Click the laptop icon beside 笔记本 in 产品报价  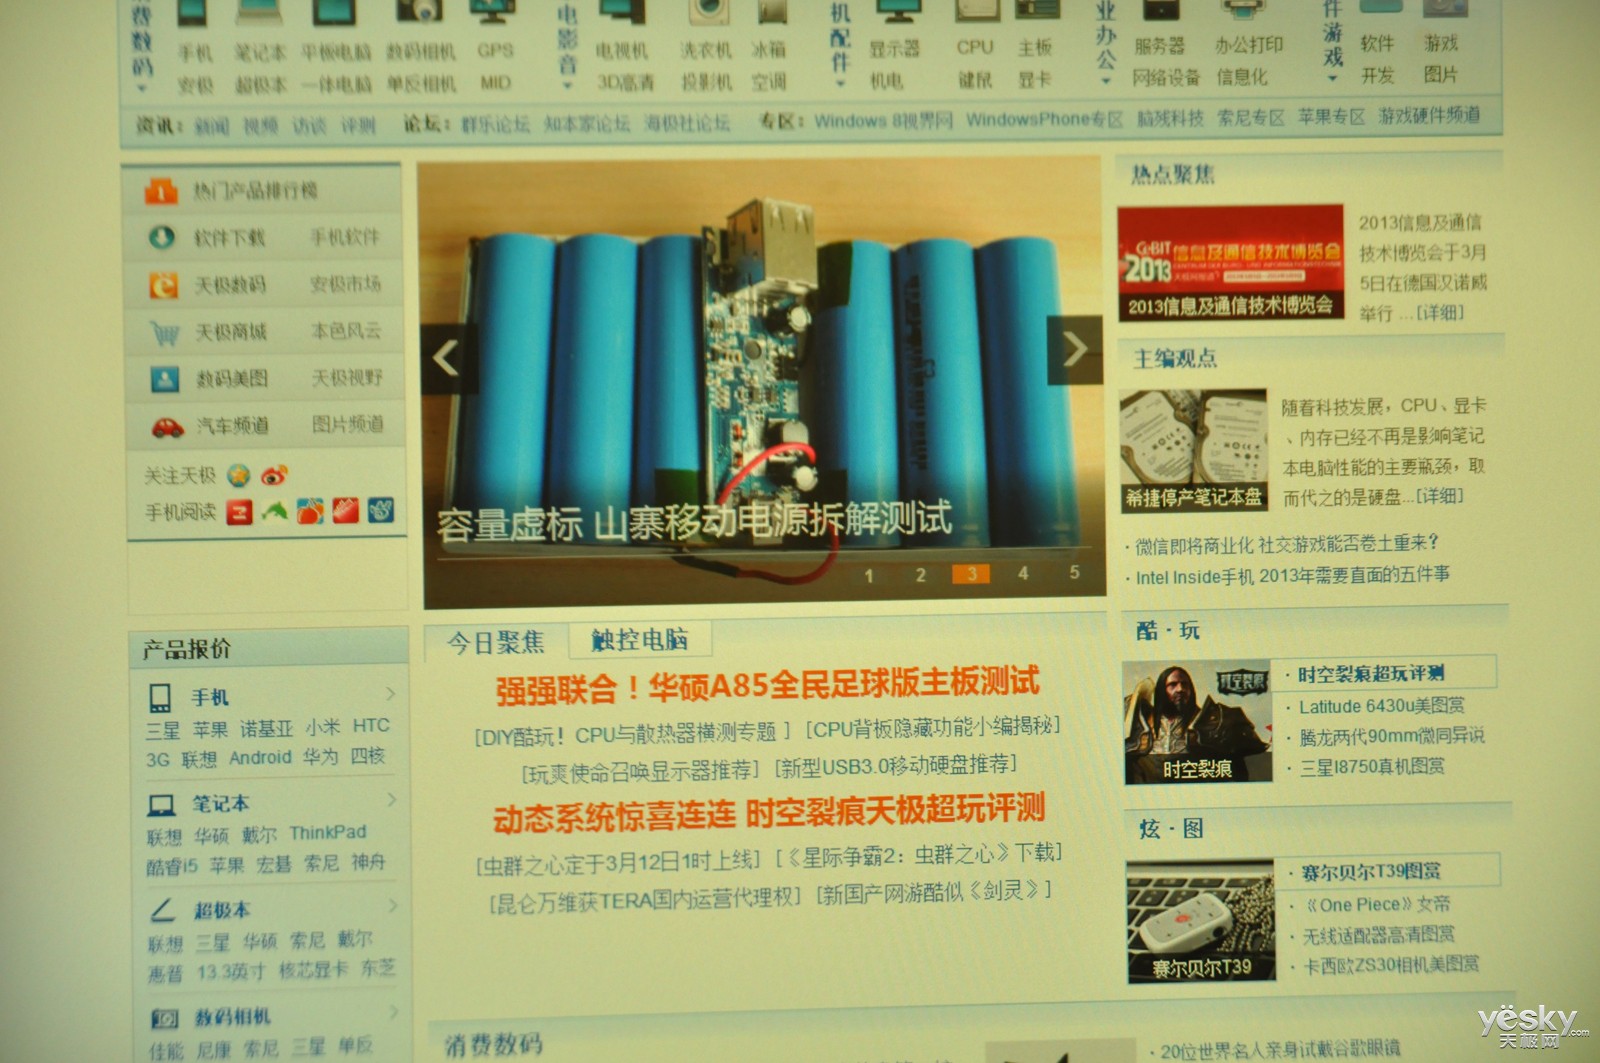pos(161,804)
